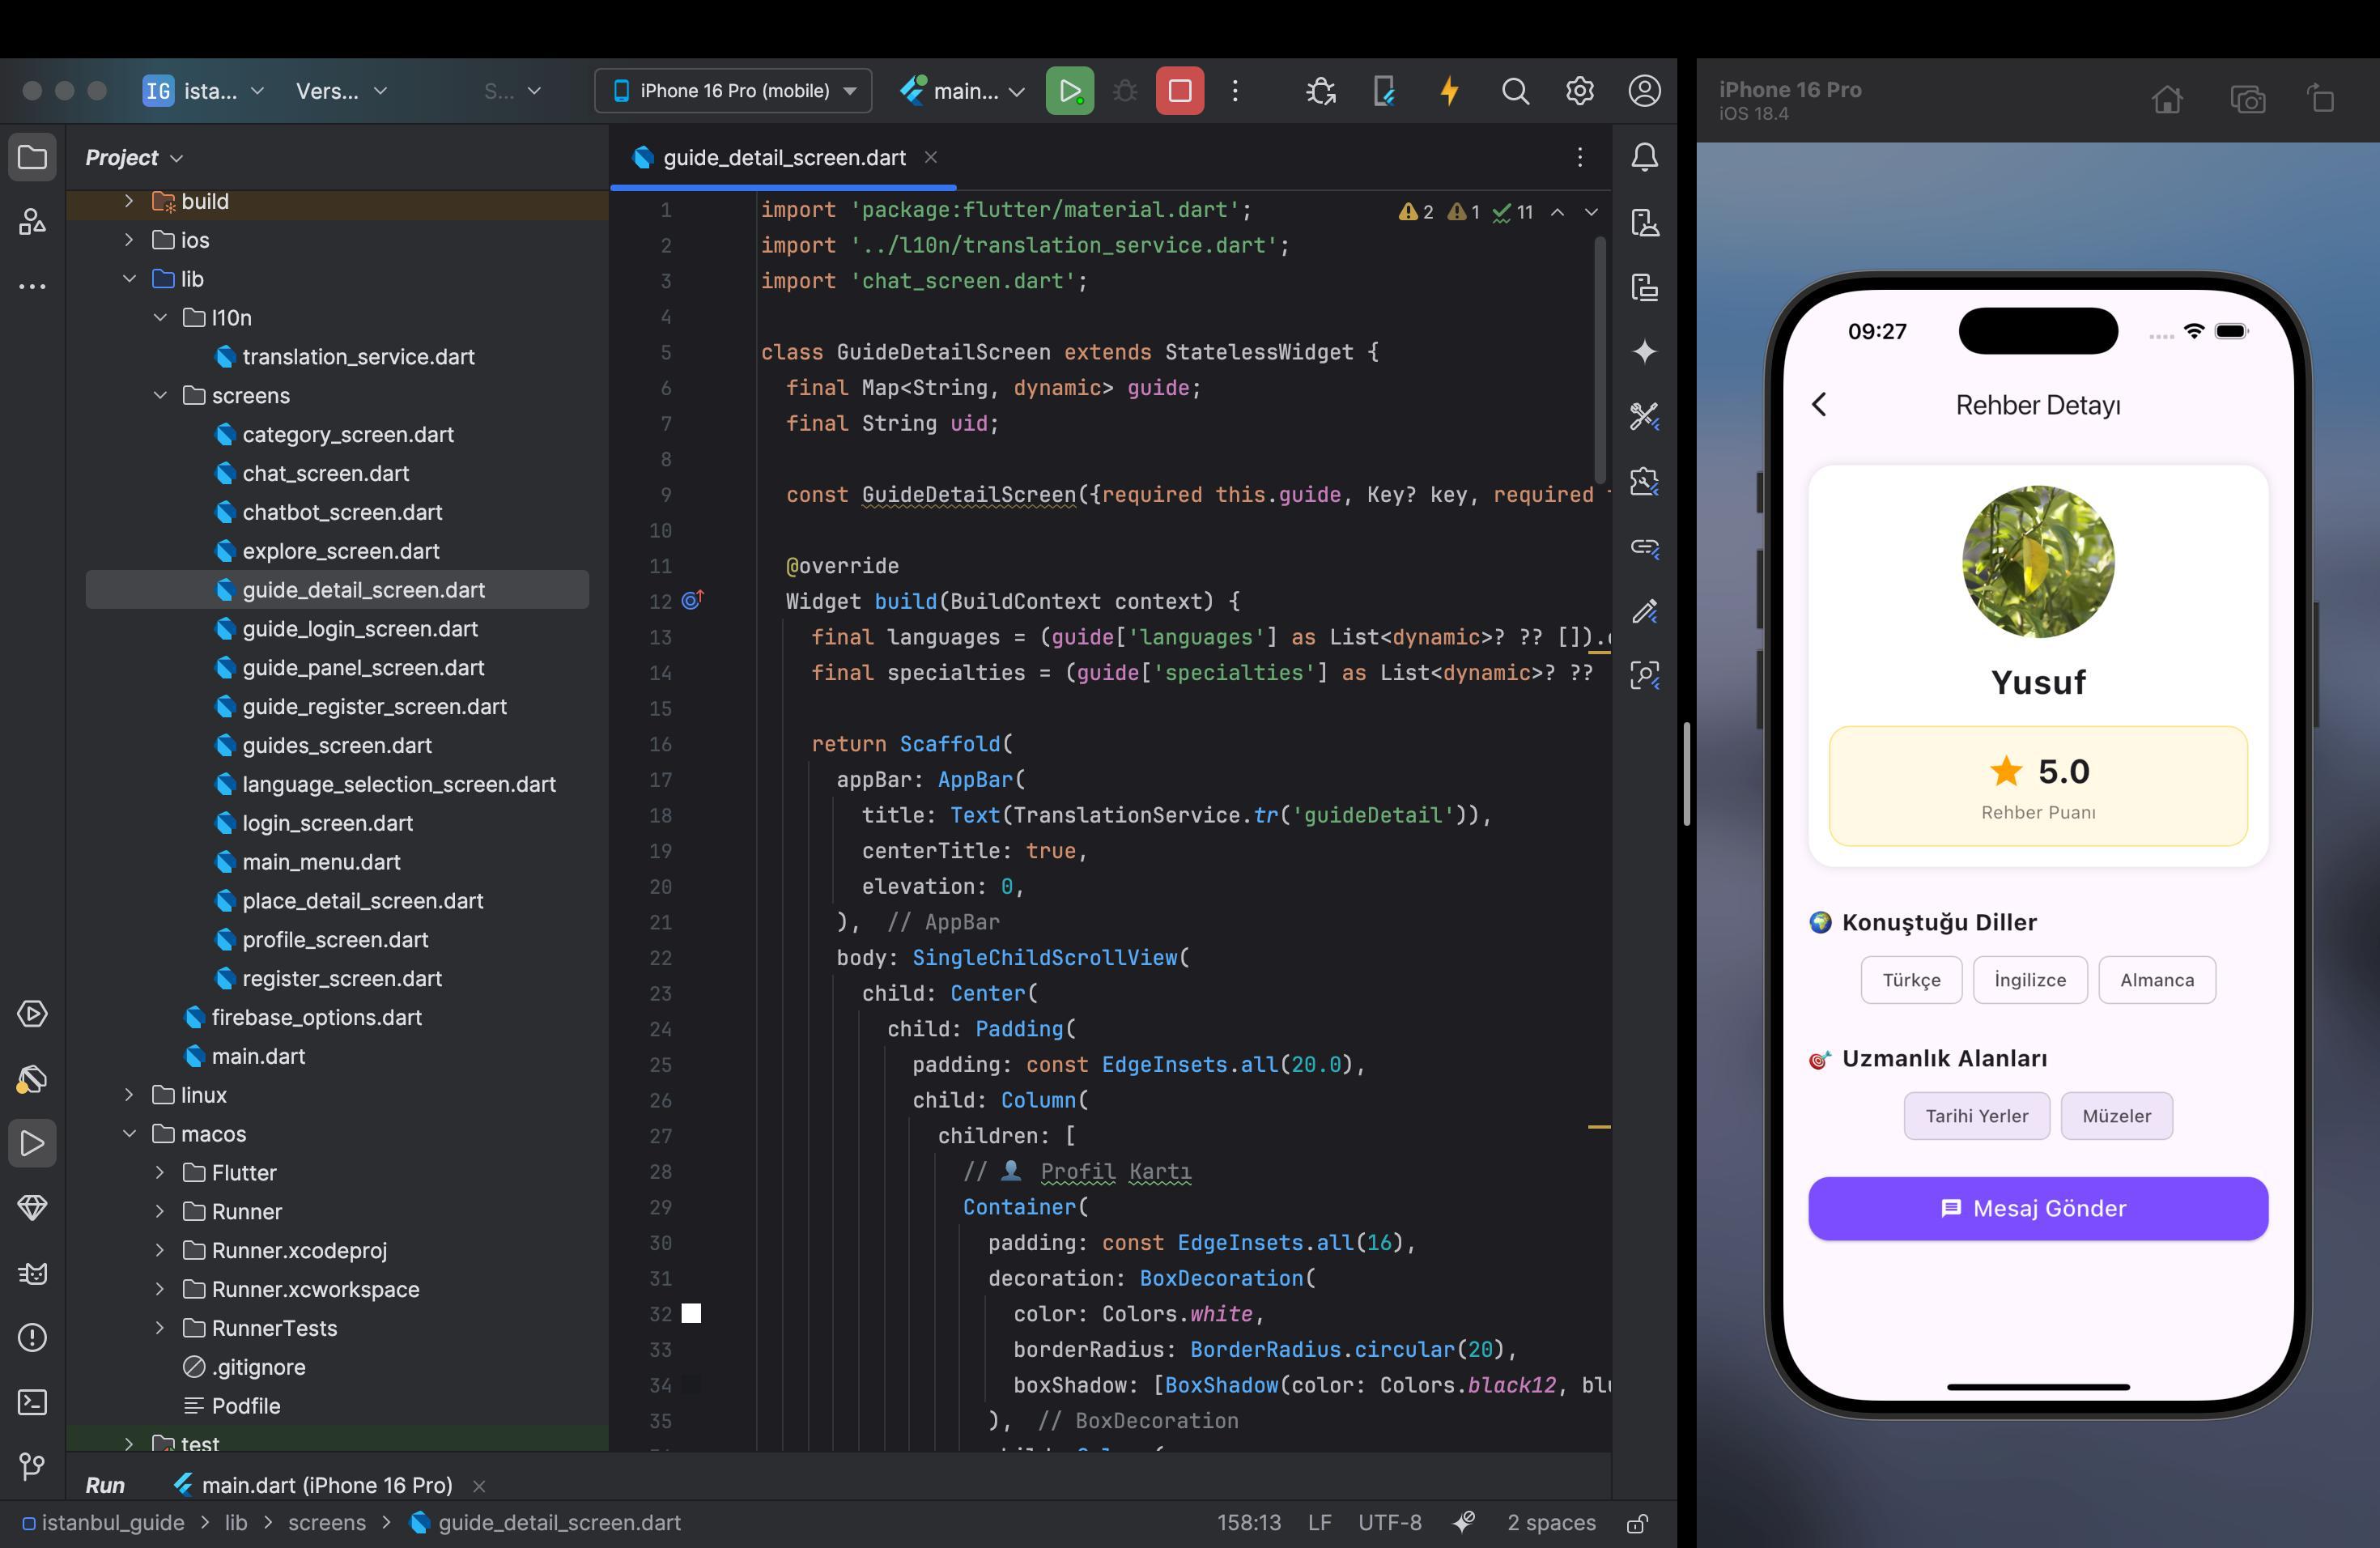Expand the build folder
Image resolution: width=2380 pixels, height=1548 pixels.
pyautogui.click(x=129, y=201)
